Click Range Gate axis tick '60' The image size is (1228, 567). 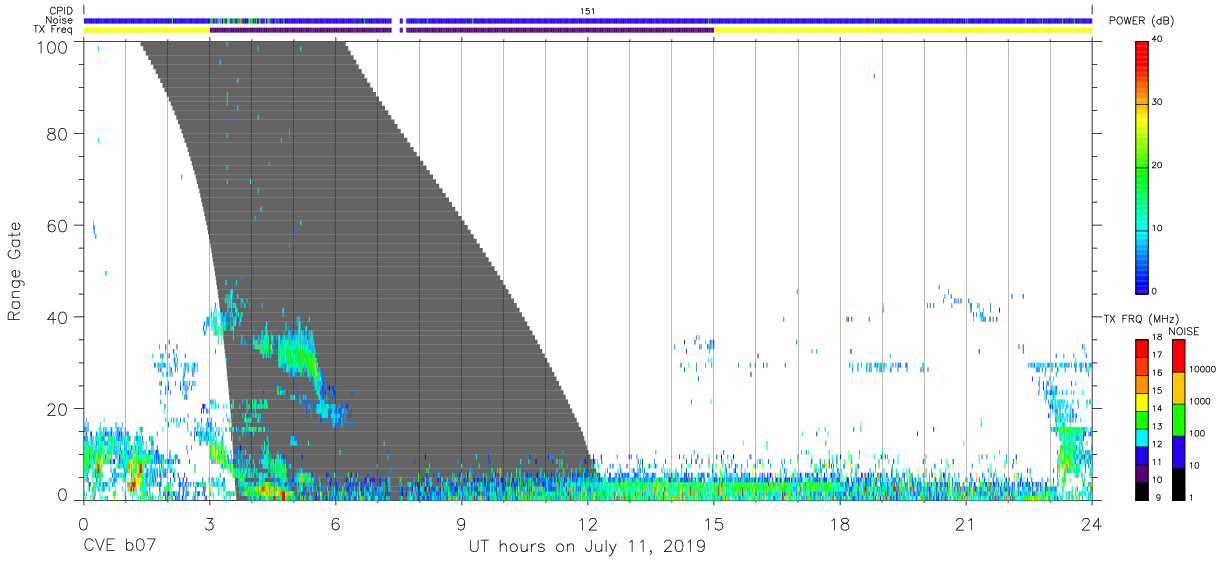[x=58, y=225]
